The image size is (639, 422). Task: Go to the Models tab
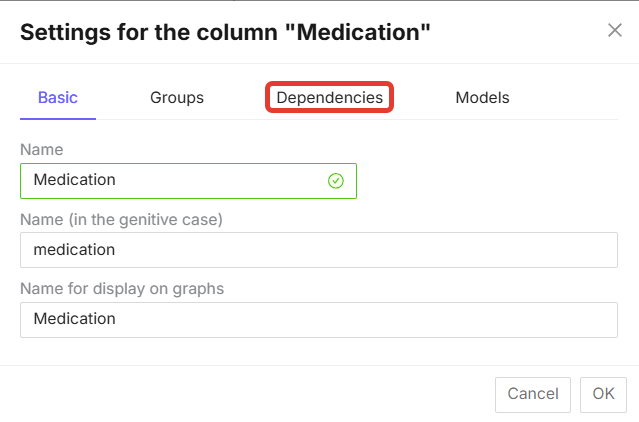pyautogui.click(x=482, y=98)
